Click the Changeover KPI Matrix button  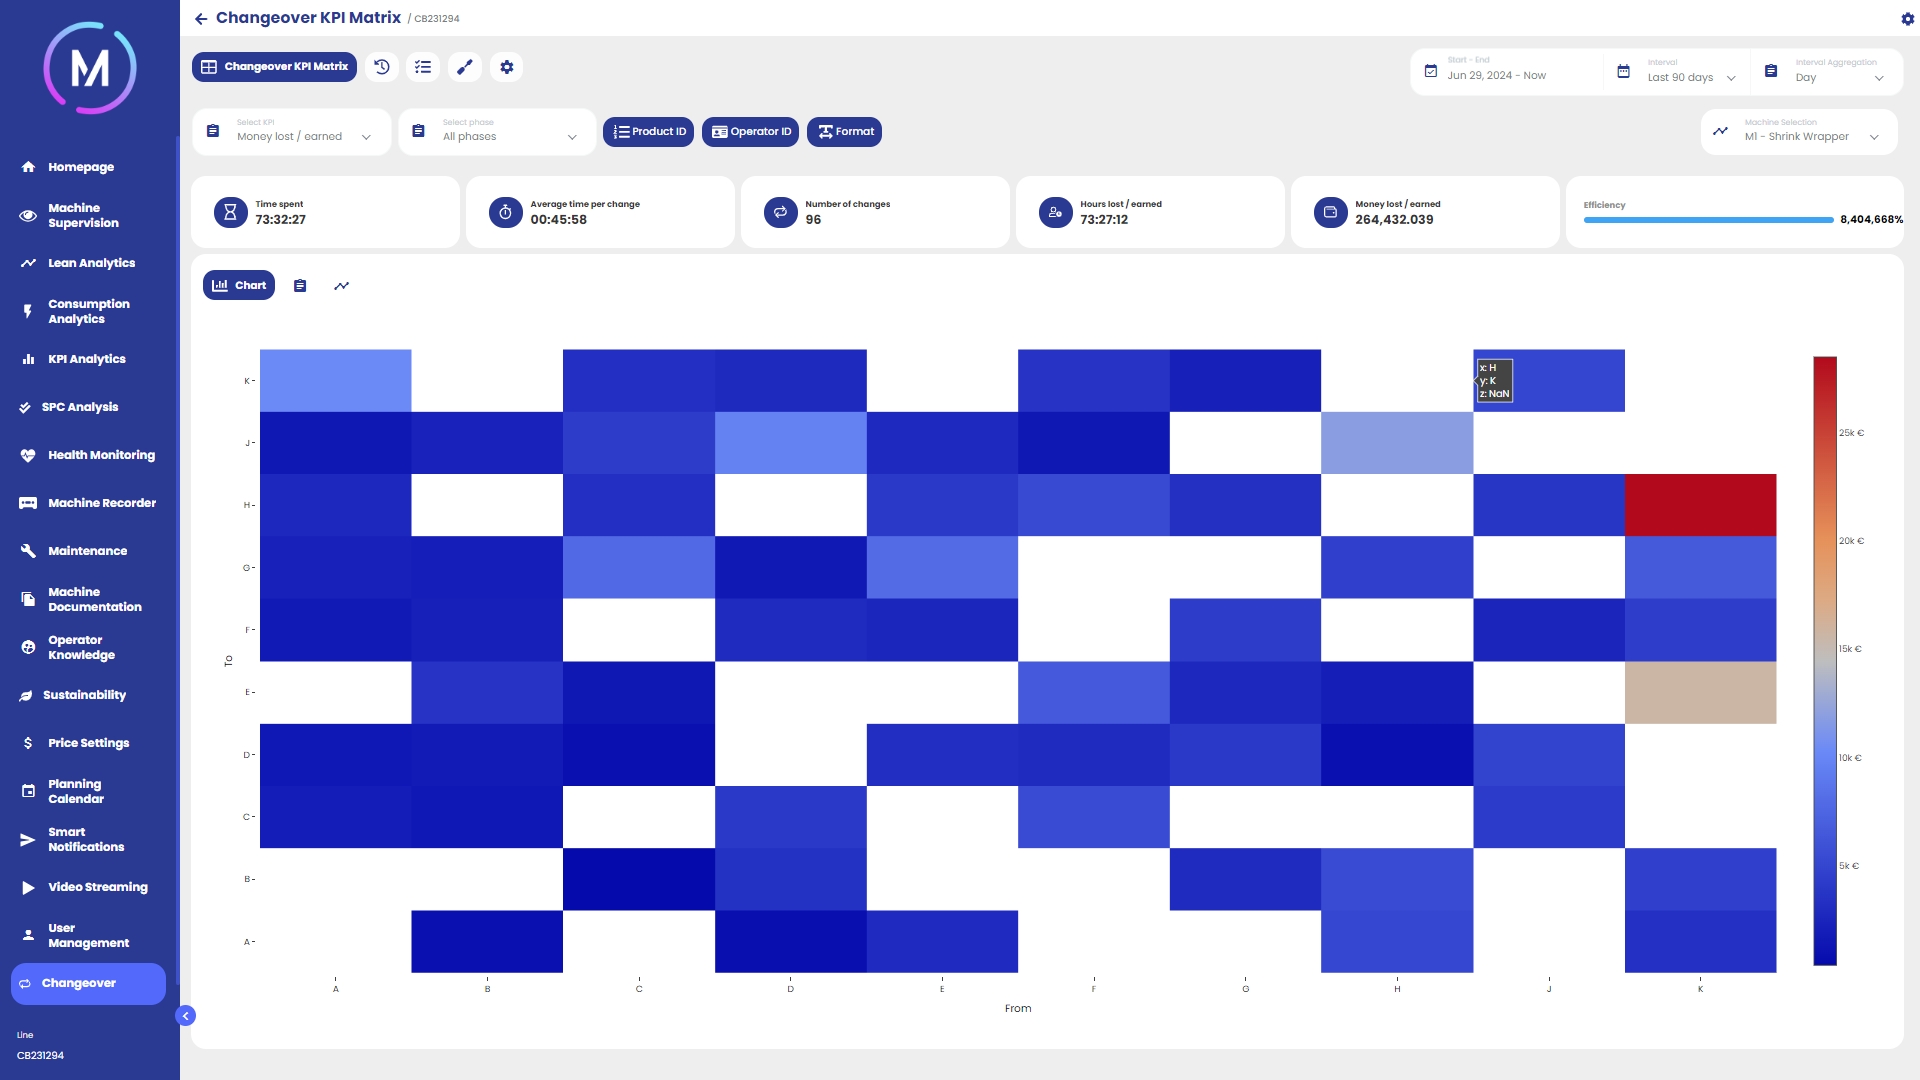[274, 67]
